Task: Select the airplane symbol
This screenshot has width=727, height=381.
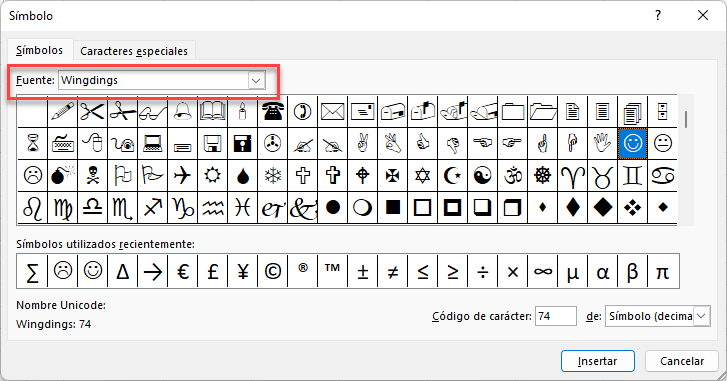Action: click(x=183, y=176)
